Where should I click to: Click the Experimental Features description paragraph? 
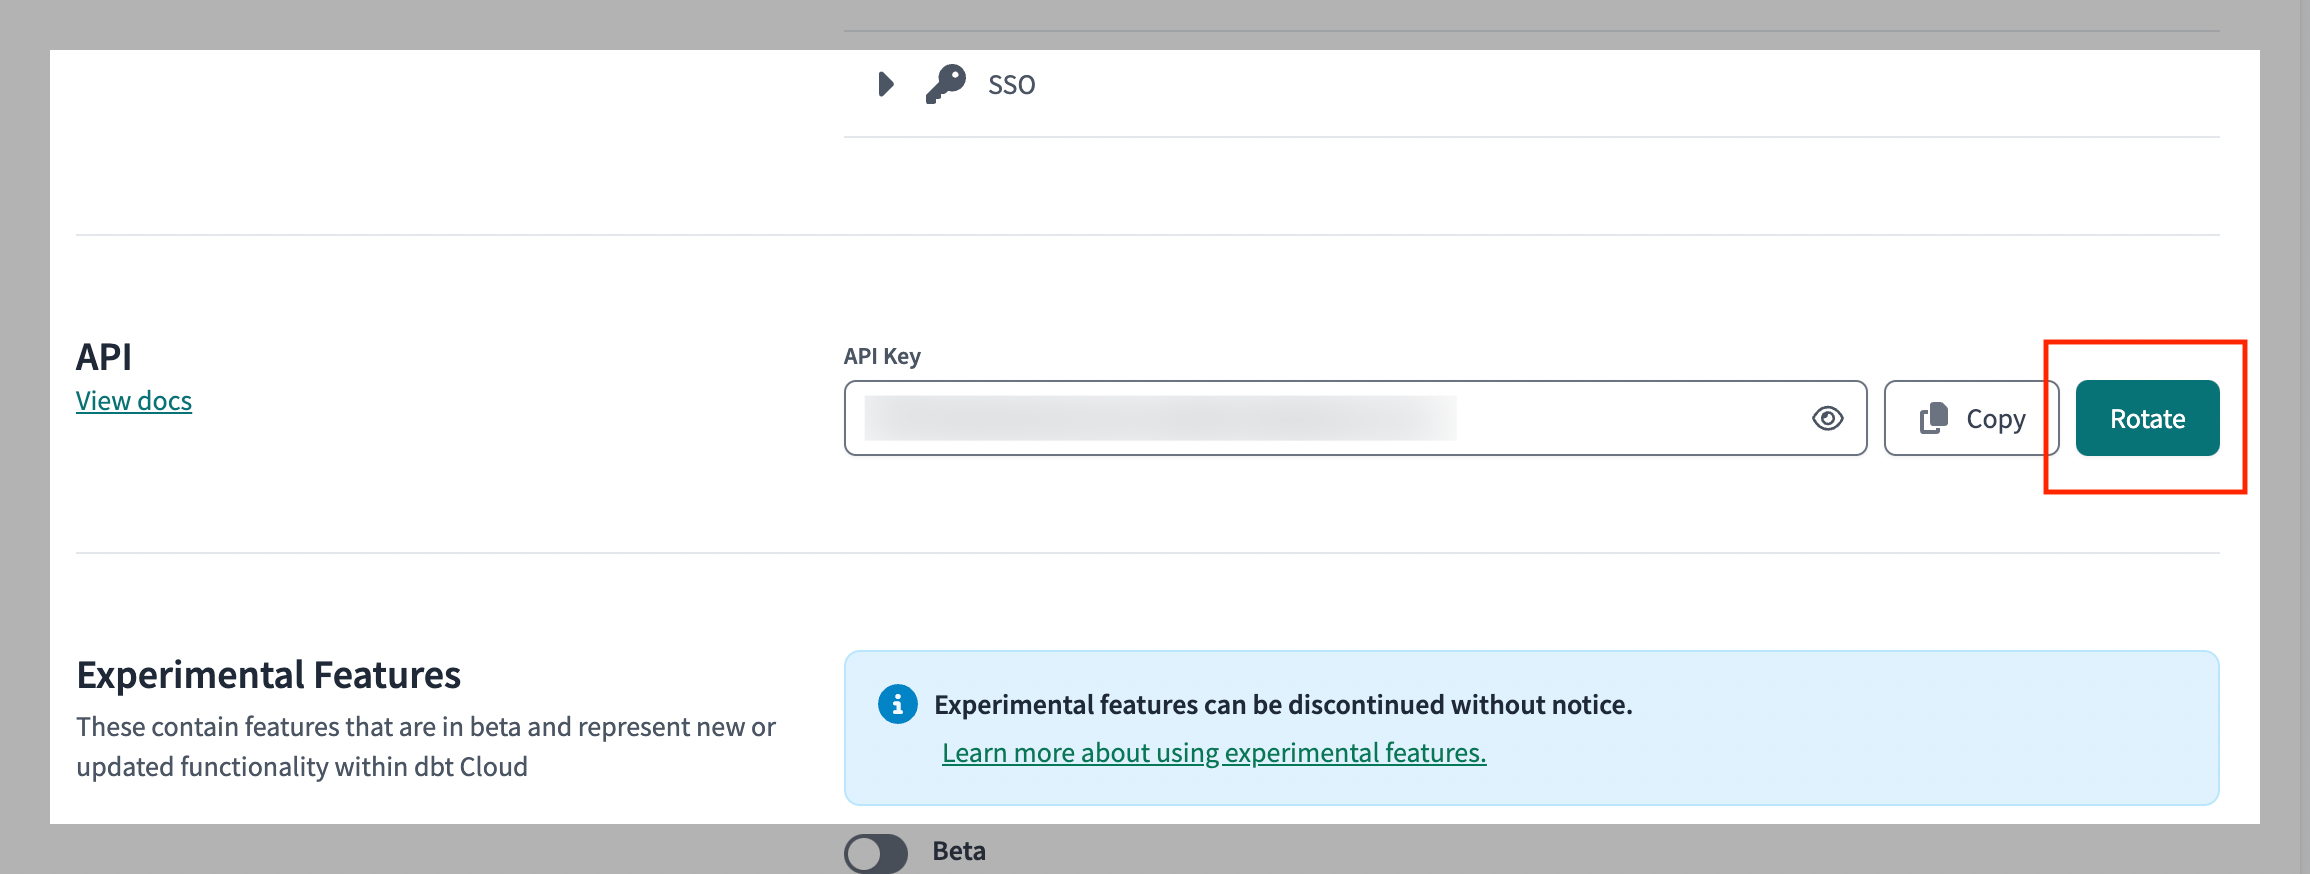tap(425, 746)
